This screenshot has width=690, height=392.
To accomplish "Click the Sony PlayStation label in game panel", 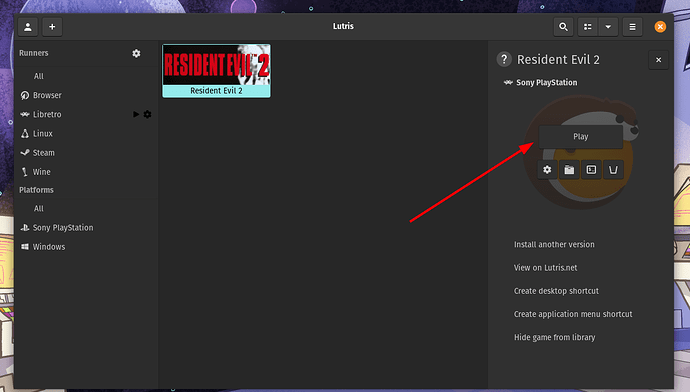I will pyautogui.click(x=547, y=82).
